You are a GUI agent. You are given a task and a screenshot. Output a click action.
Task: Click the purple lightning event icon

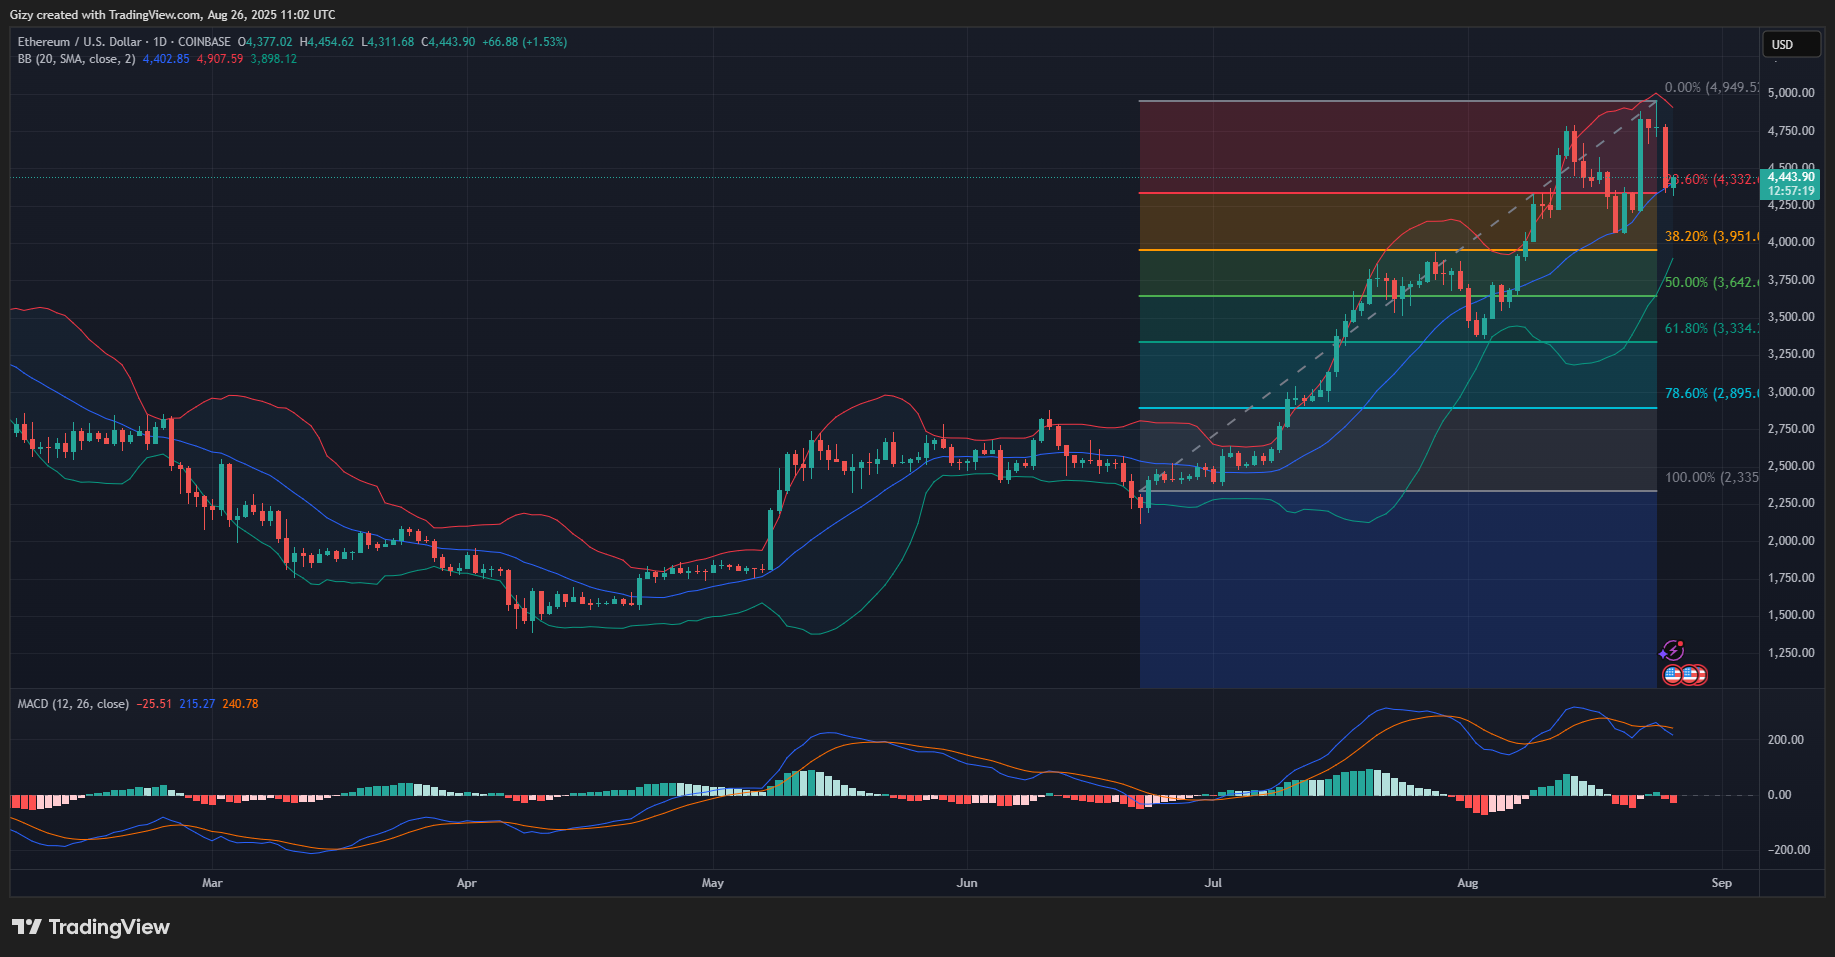(x=1672, y=651)
